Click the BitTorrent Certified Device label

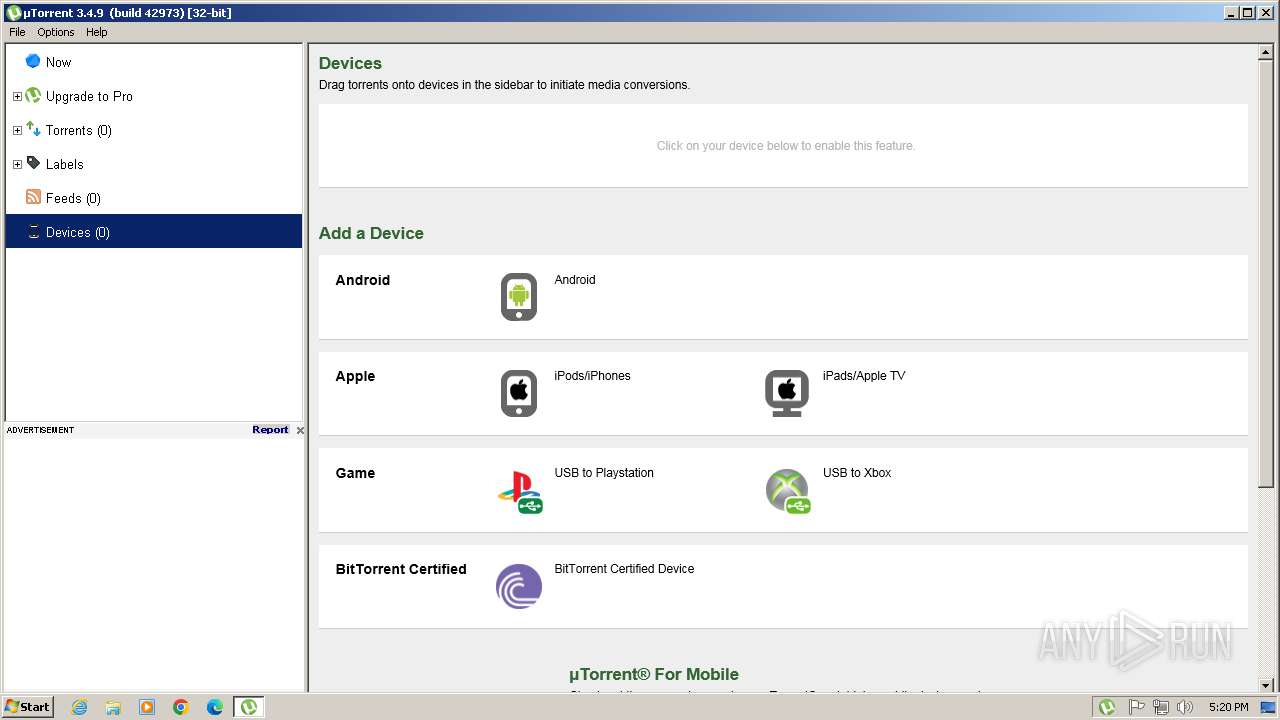(x=624, y=569)
